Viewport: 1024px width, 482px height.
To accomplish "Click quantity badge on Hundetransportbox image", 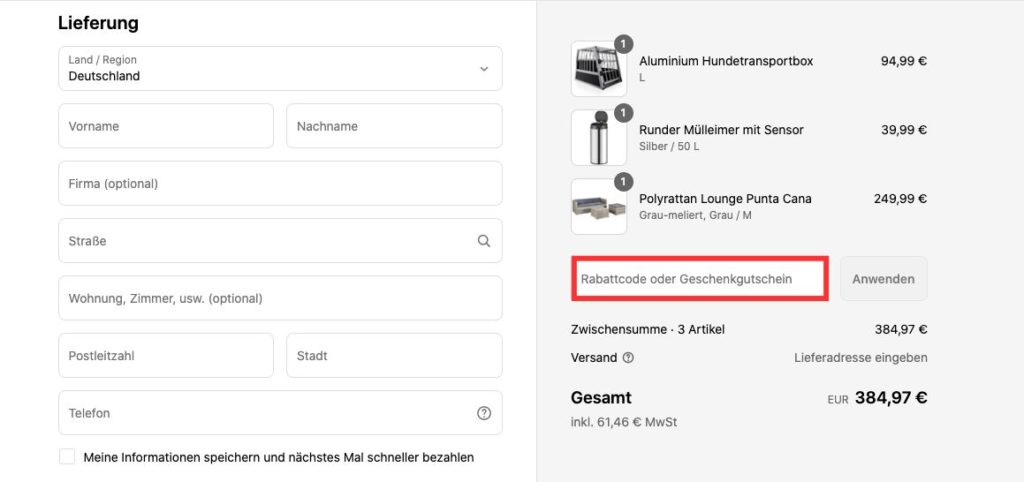I will 624,44.
